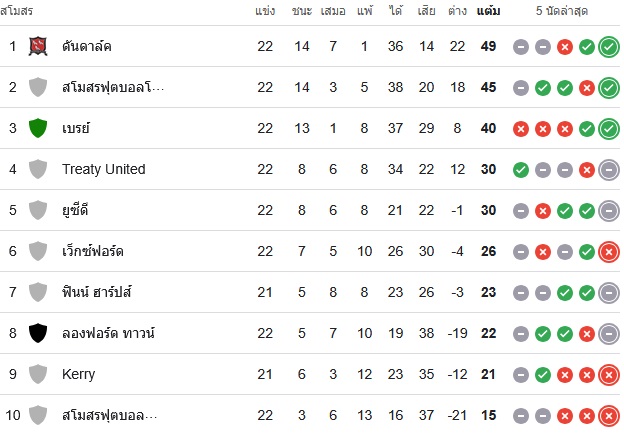Click ดันดาล์ค's latest win result icon
The image size is (624, 433).
tap(609, 47)
